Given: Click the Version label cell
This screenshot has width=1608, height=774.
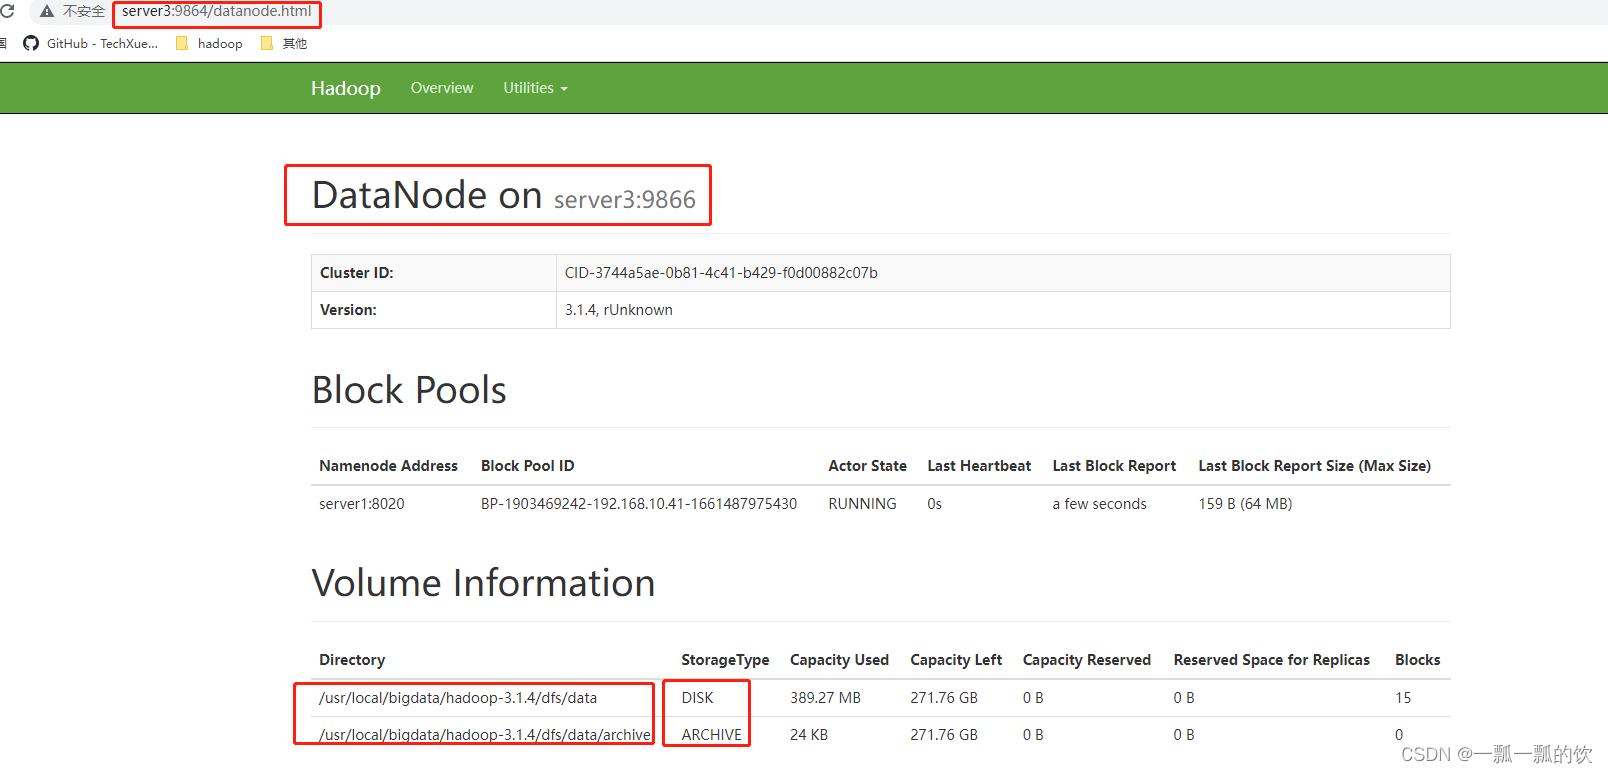Looking at the screenshot, I should (x=433, y=310).
